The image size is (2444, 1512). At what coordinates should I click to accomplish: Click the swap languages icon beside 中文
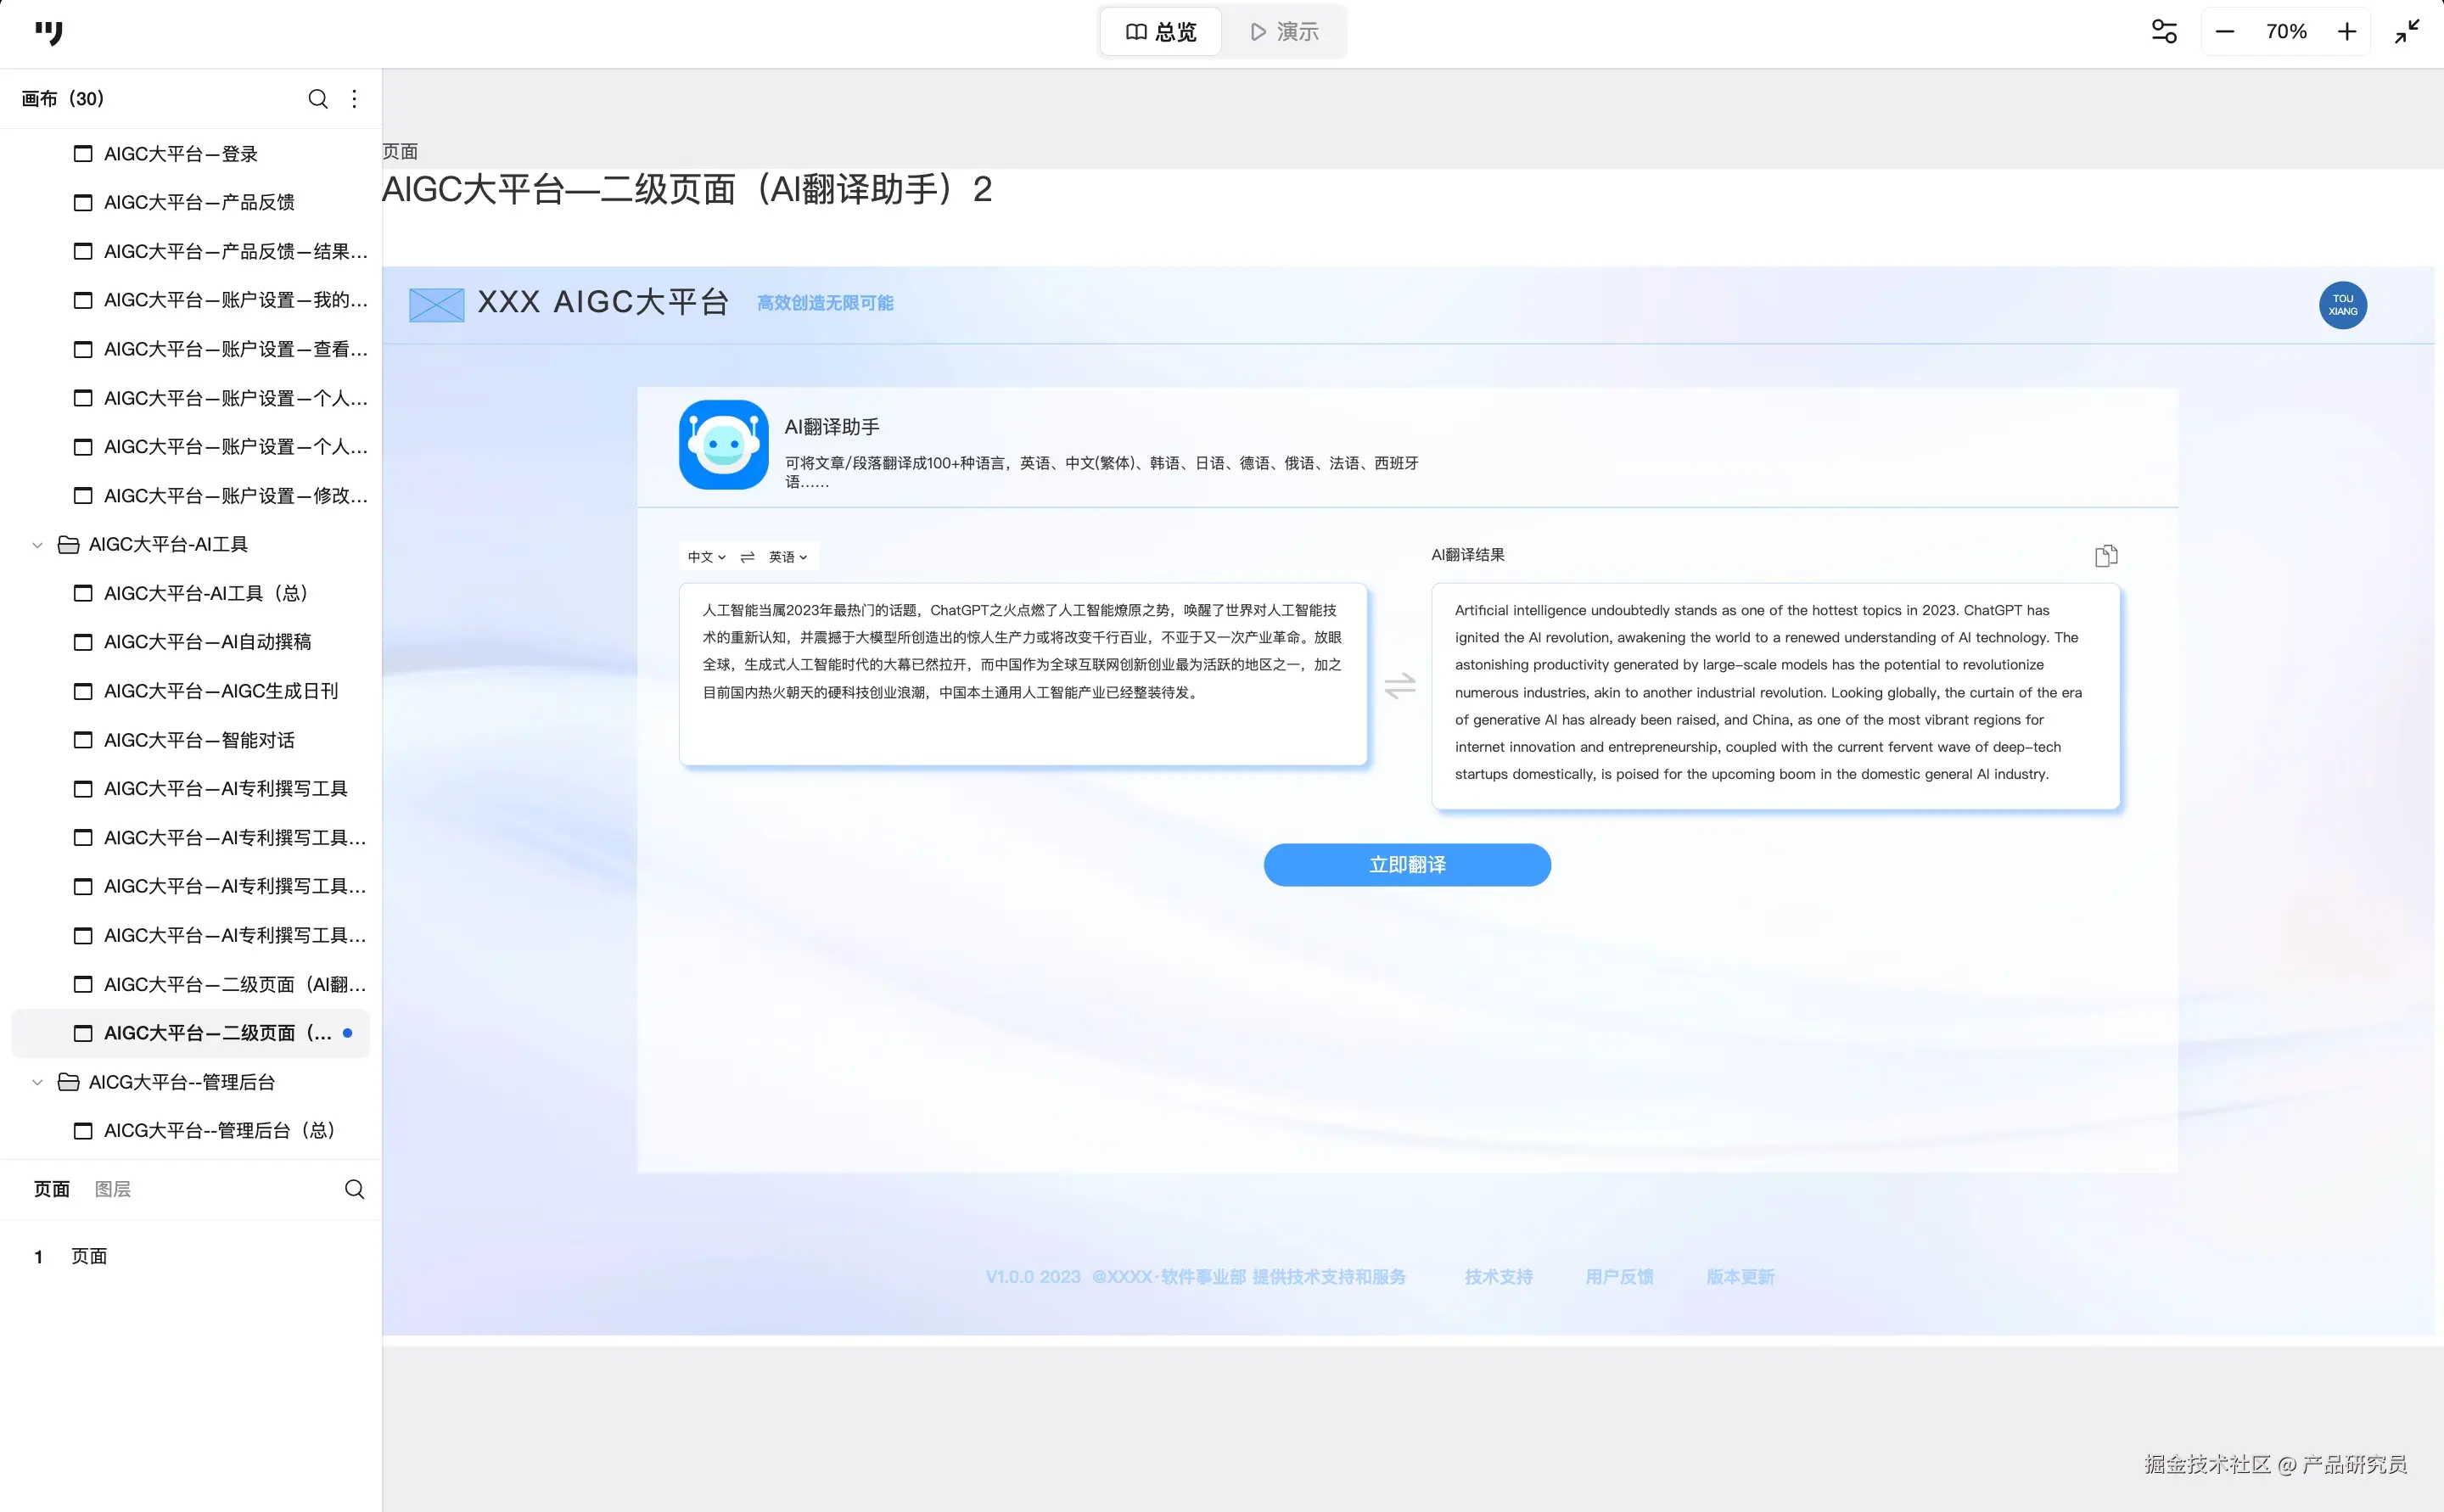point(747,557)
